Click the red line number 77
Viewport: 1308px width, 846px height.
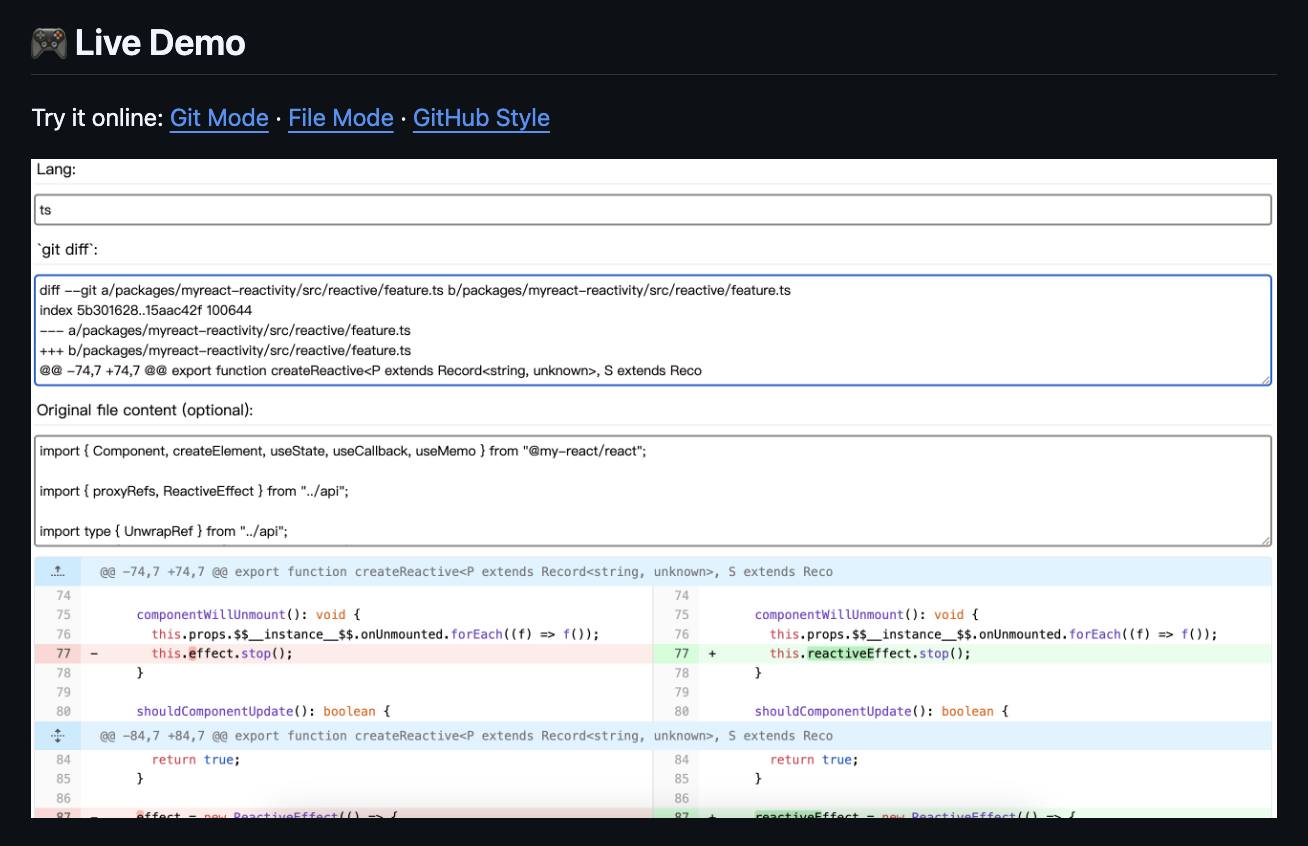tap(63, 654)
